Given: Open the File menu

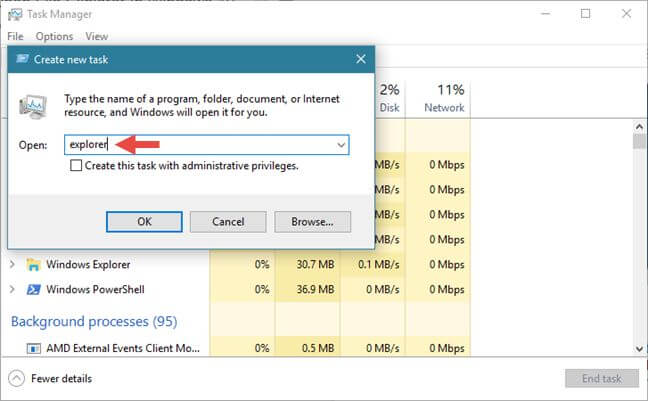Looking at the screenshot, I should 15,36.
